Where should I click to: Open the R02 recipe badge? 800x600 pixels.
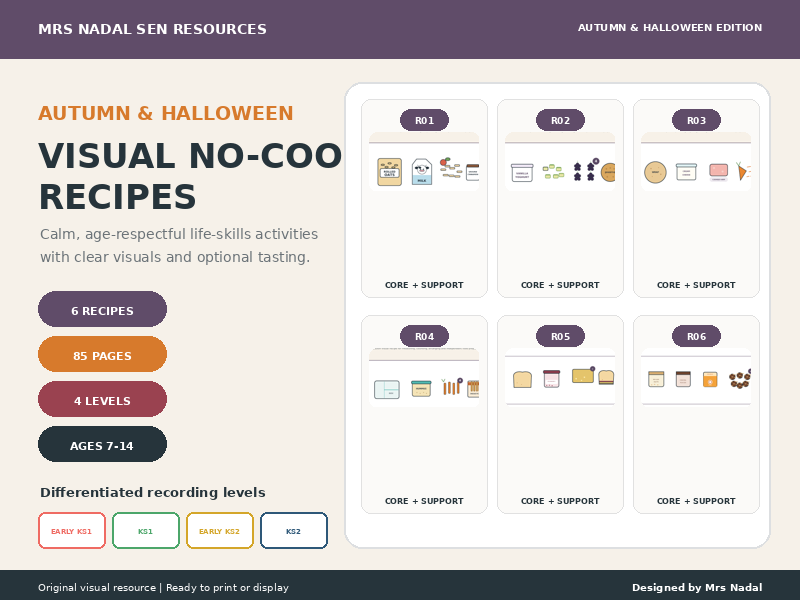(560, 120)
